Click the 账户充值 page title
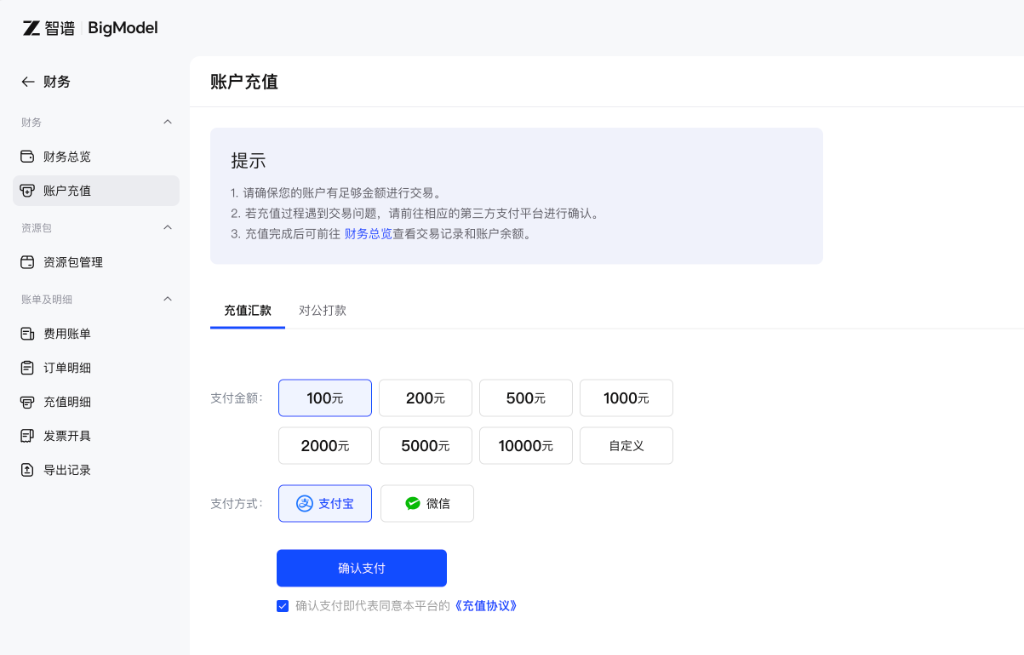Screen dimensions: 1024x655 pyautogui.click(x=244, y=82)
